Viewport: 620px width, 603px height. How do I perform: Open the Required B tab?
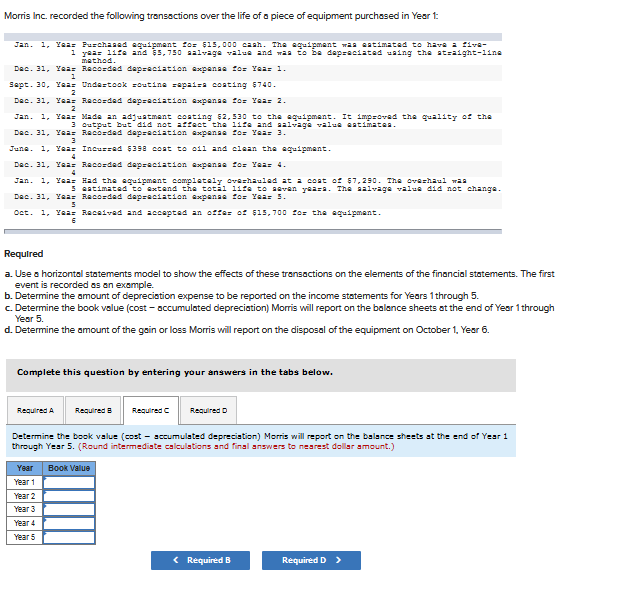tap(93, 410)
